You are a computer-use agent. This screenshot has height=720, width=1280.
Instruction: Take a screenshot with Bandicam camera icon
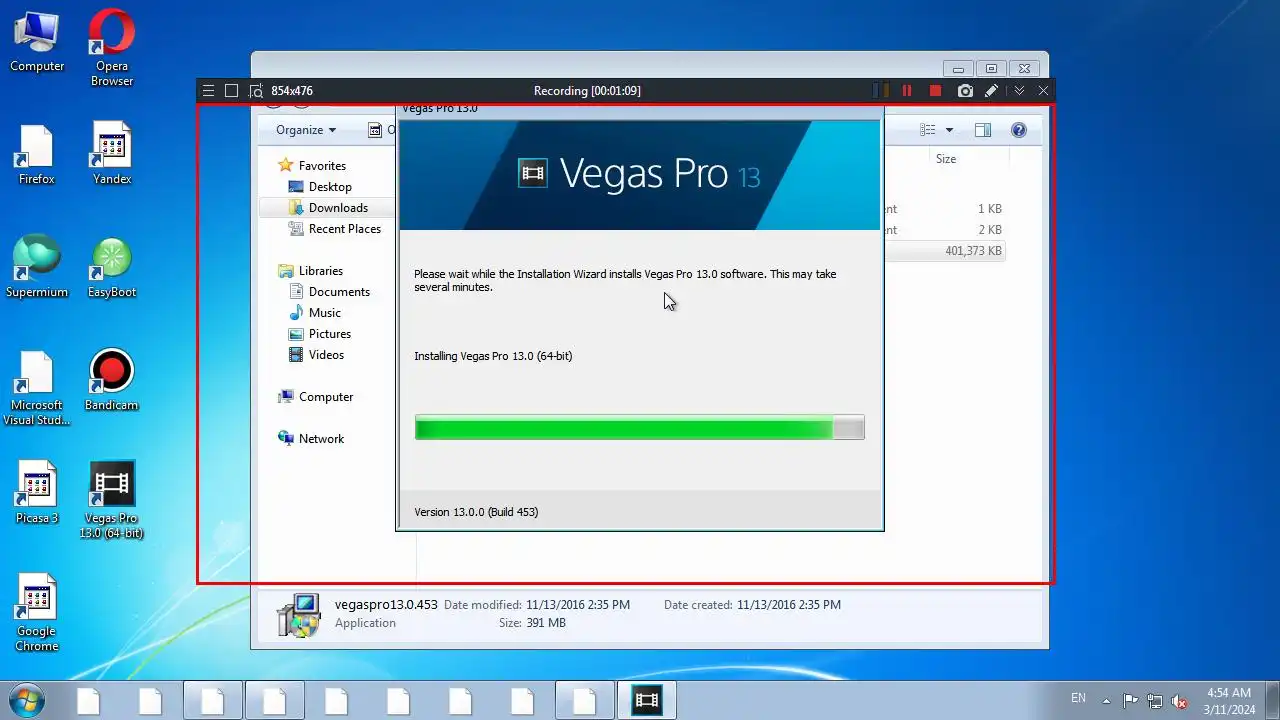tap(965, 91)
